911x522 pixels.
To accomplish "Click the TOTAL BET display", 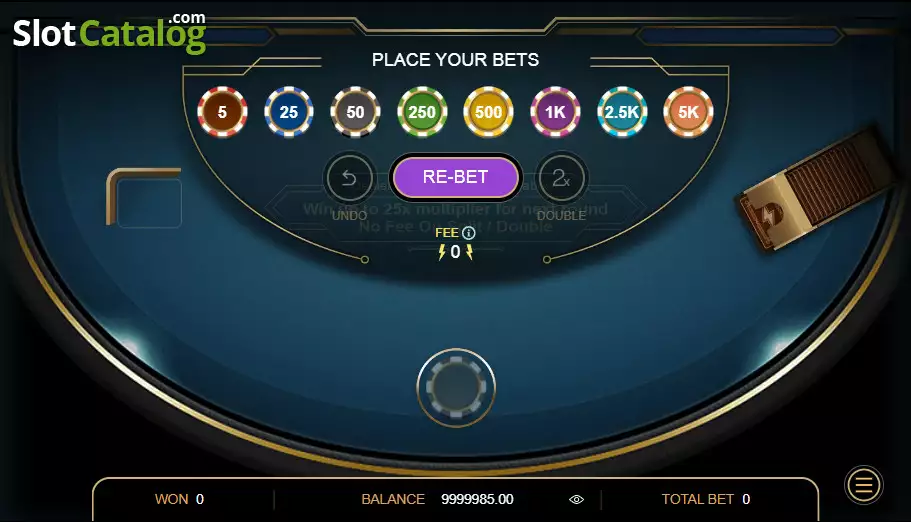I will tap(706, 499).
